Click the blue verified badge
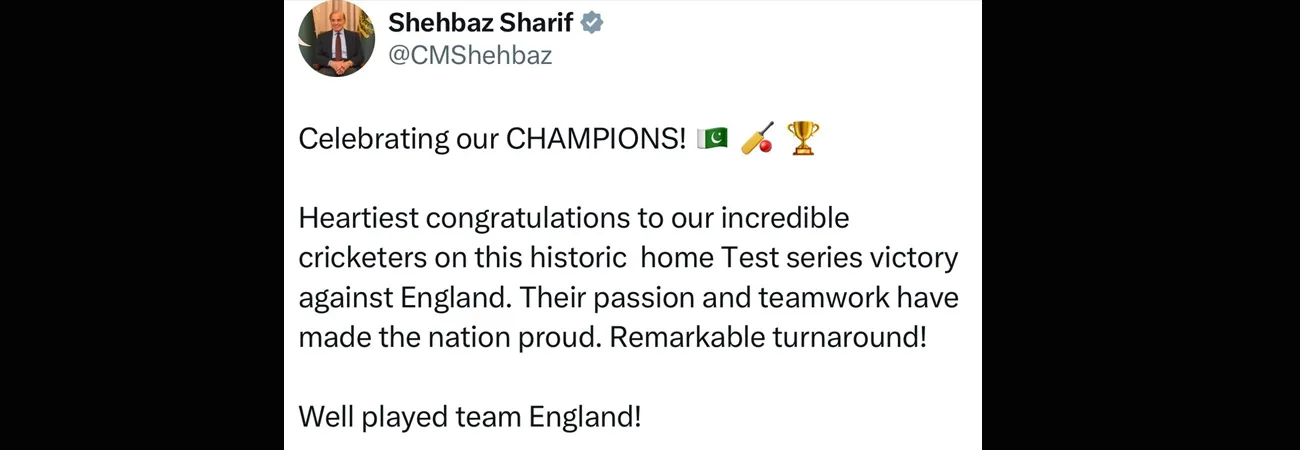The height and width of the screenshot is (450, 1300). click(592, 22)
